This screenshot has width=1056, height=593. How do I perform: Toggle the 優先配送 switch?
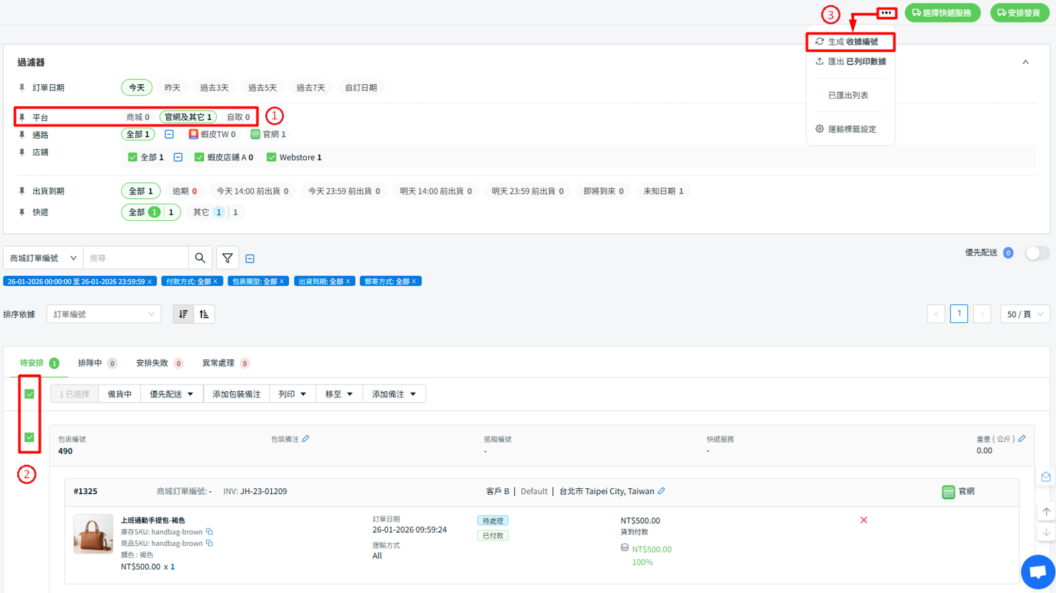pos(1037,253)
